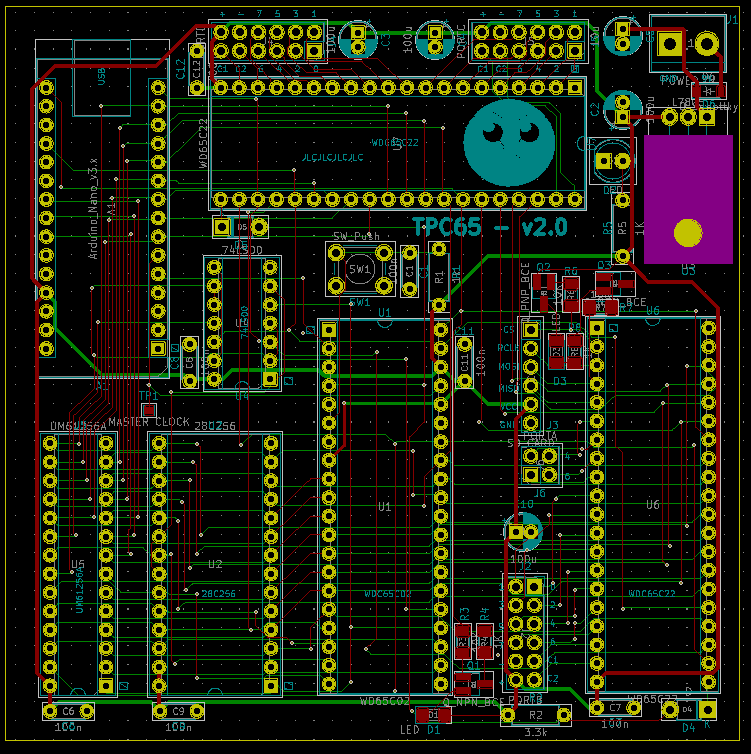The height and width of the screenshot is (754, 751).
Task: Click the MISO pin label on J3
Action: point(509,388)
